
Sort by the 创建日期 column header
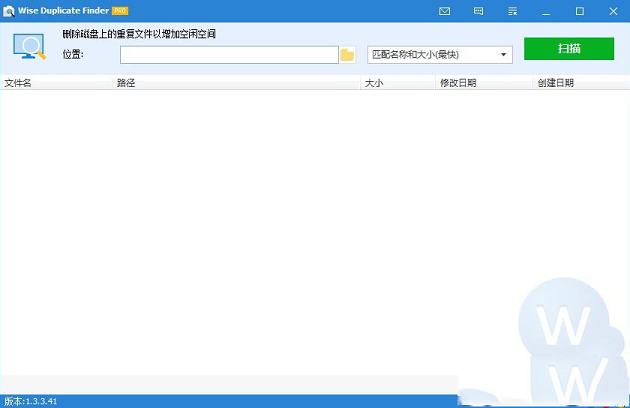tap(555, 83)
